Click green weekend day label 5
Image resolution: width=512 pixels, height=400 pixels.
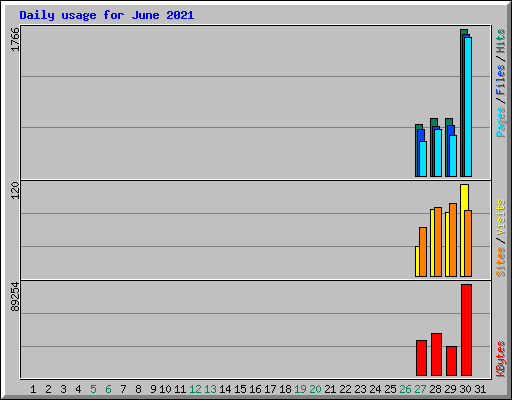click(x=93, y=389)
